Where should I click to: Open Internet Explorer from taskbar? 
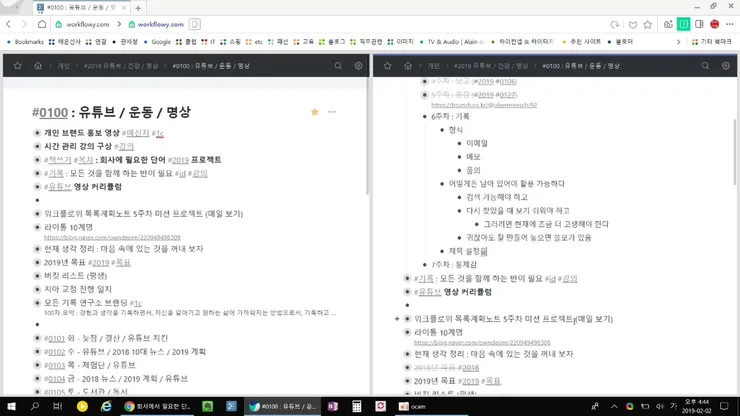pyautogui.click(x=106, y=406)
